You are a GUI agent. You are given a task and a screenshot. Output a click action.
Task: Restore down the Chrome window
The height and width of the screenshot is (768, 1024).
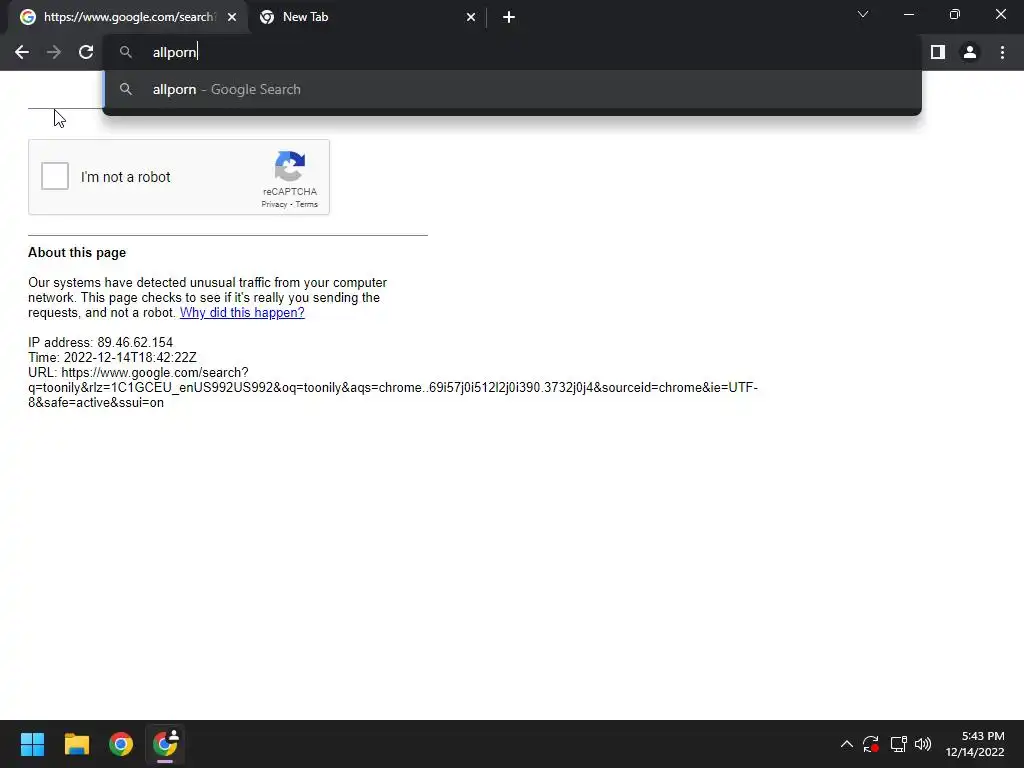[955, 14]
